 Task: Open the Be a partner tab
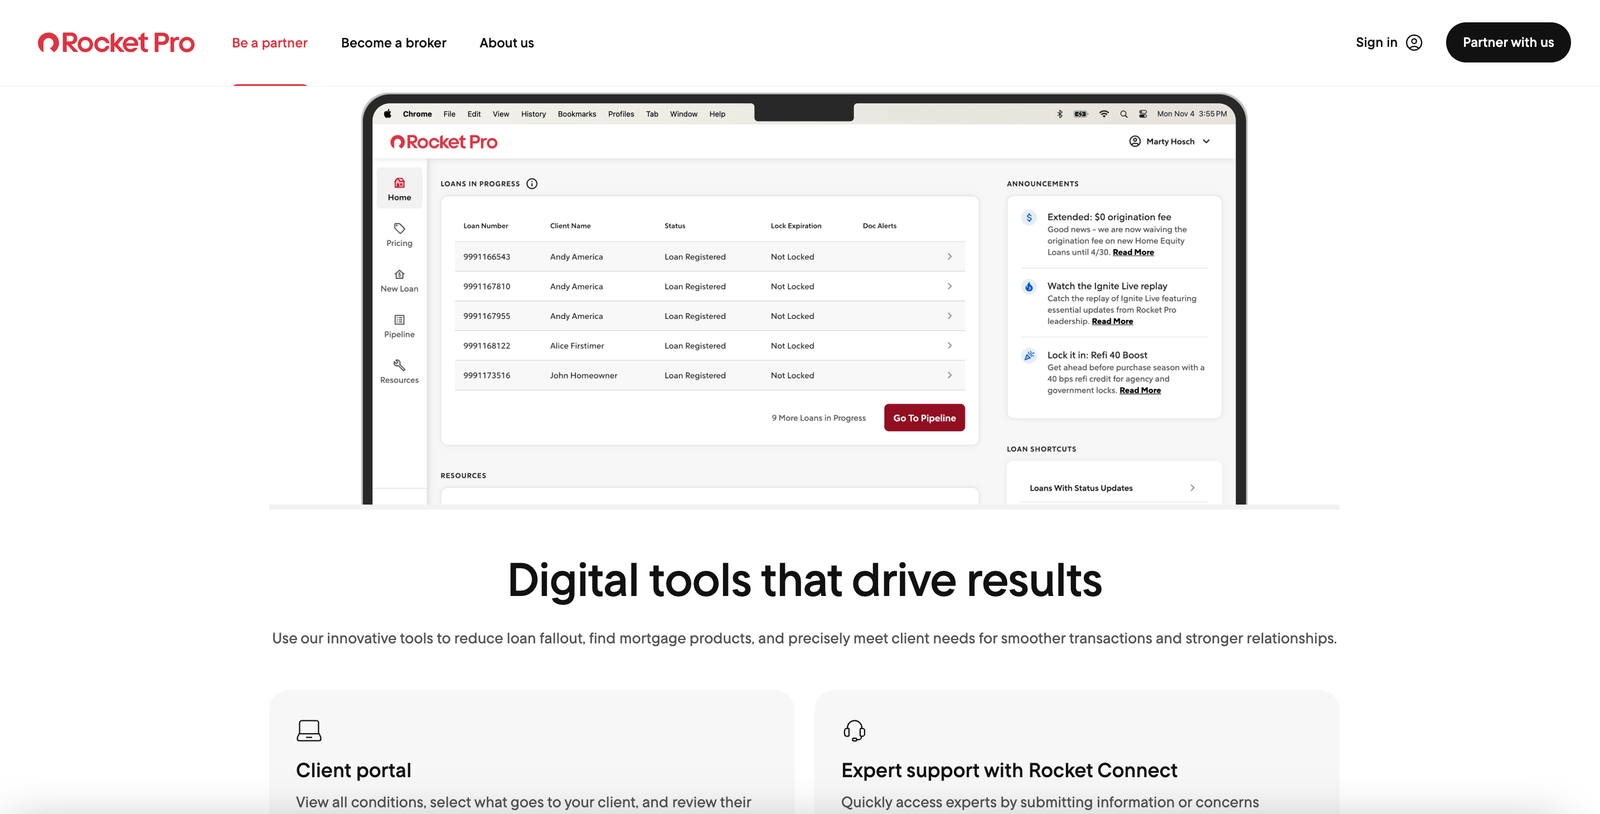pyautogui.click(x=270, y=43)
